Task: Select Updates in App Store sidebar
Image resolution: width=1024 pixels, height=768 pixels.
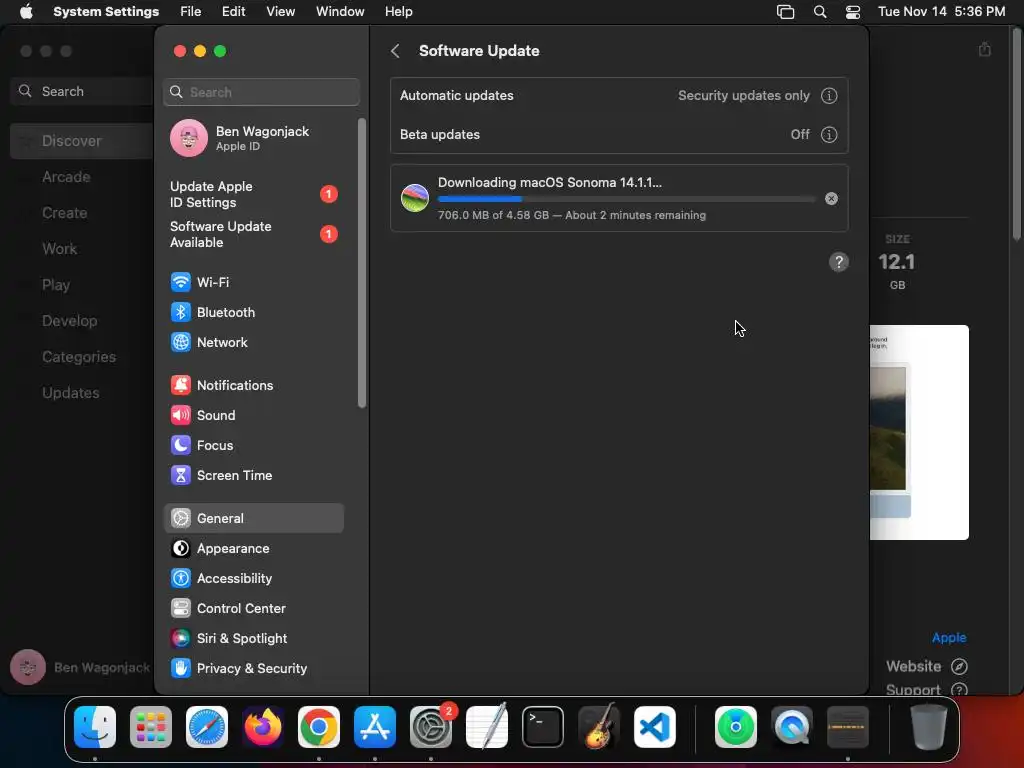Action: point(82,392)
